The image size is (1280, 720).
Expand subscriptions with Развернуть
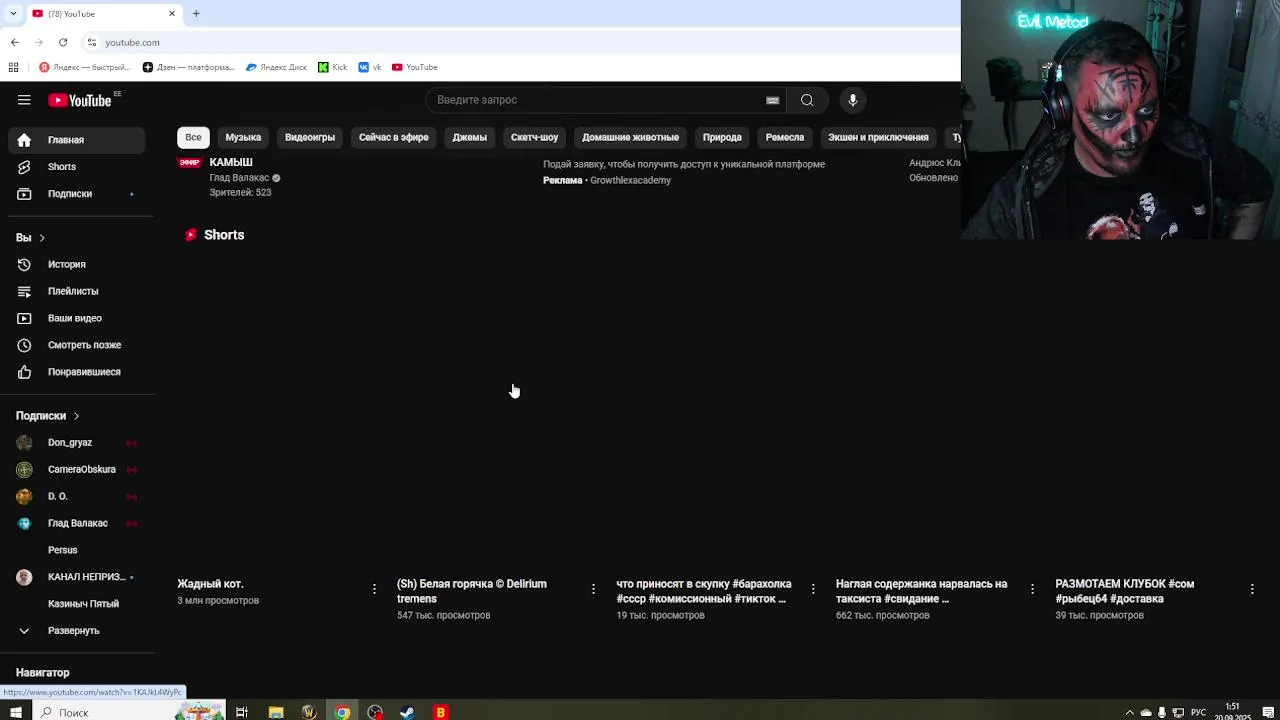coord(77,631)
